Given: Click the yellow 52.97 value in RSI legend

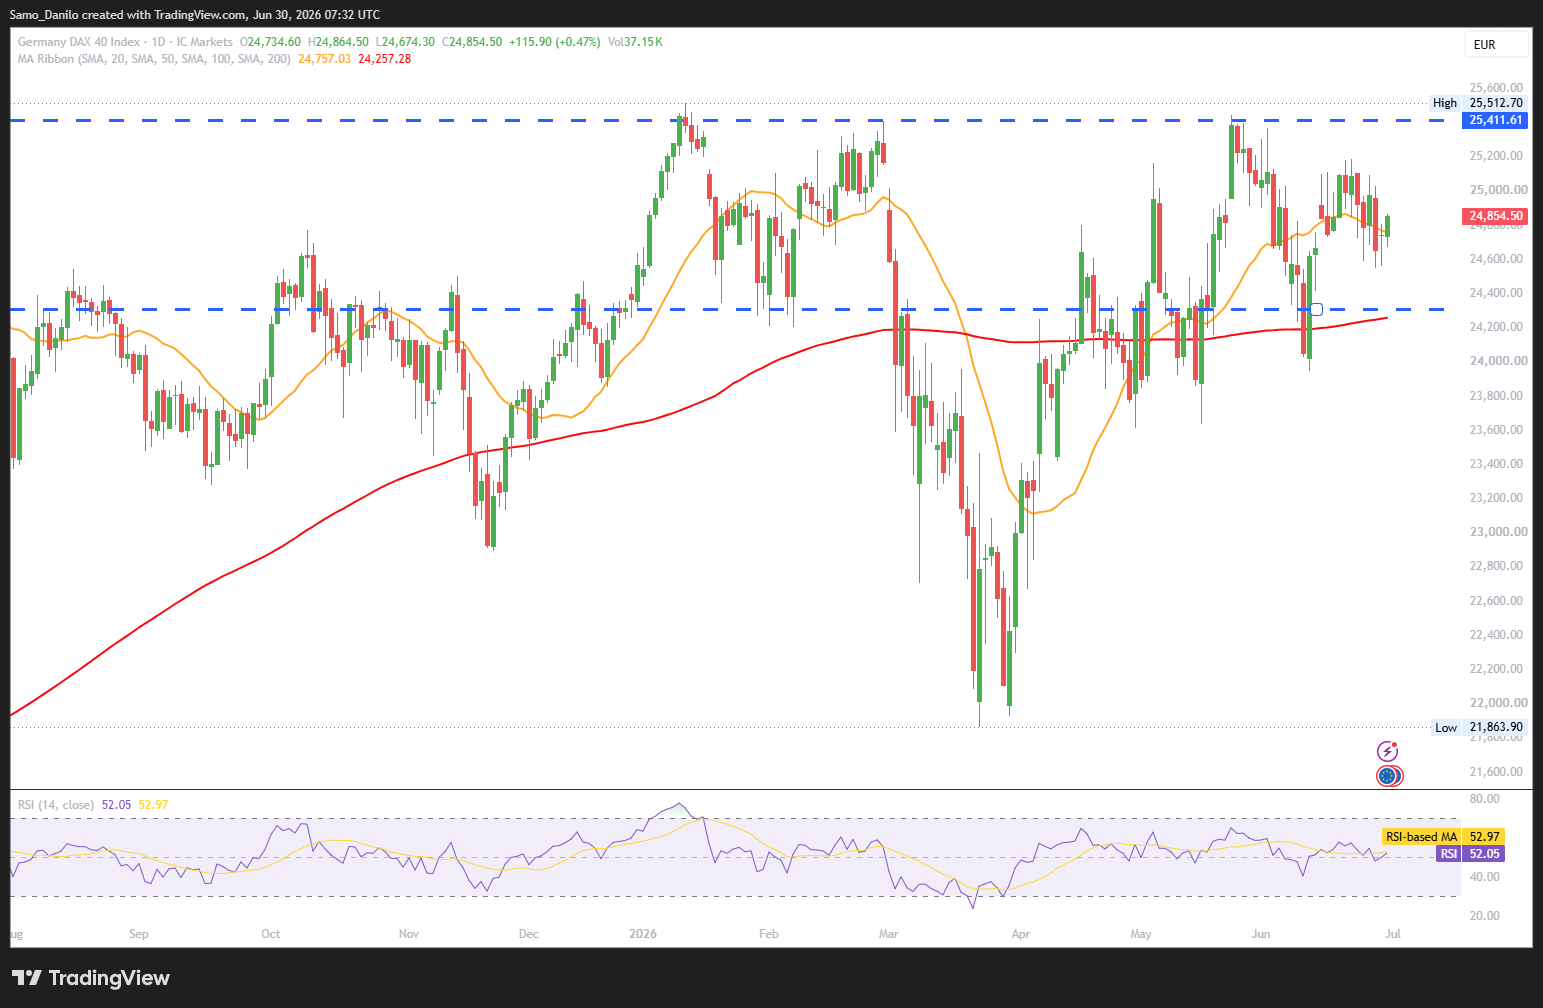Looking at the screenshot, I should pyautogui.click(x=153, y=805).
